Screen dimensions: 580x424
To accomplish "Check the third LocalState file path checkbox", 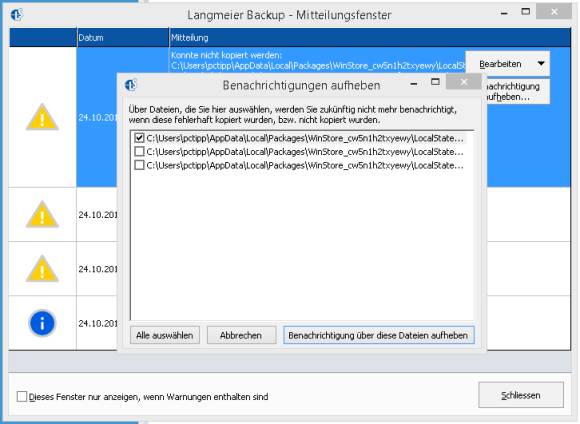I will pyautogui.click(x=139, y=165).
